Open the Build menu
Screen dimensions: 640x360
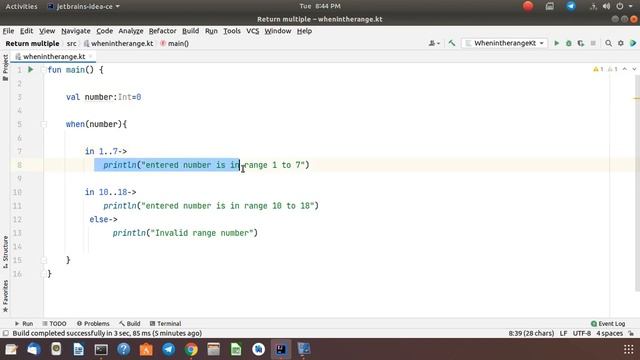(x=190, y=31)
